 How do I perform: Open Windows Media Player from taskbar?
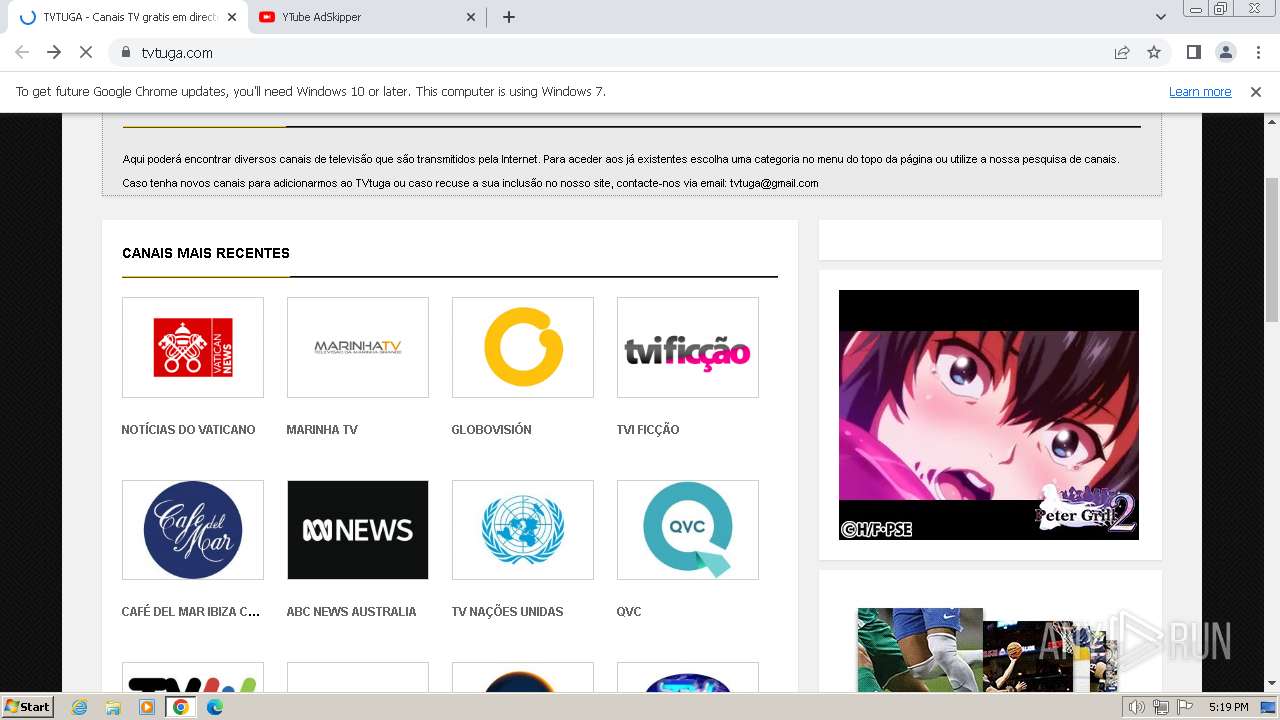point(147,706)
